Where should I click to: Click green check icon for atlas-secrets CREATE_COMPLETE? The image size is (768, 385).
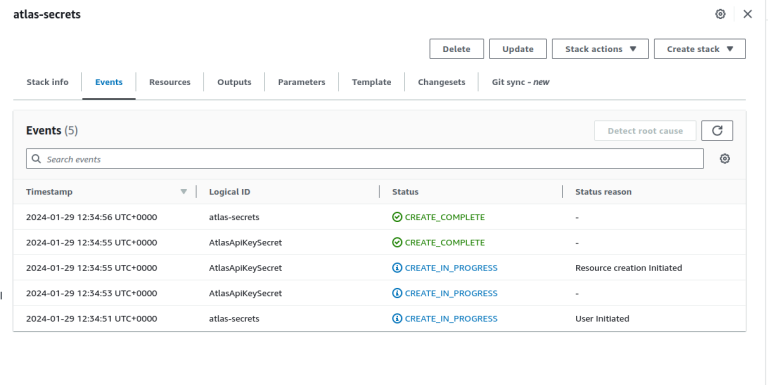(397, 217)
